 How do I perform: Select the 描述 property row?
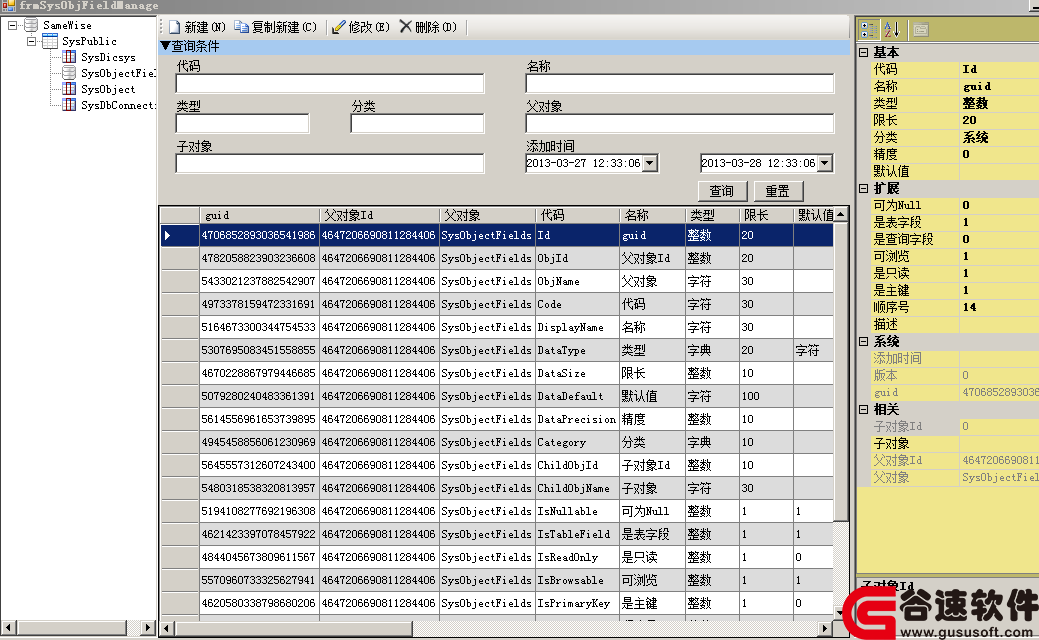coord(954,324)
